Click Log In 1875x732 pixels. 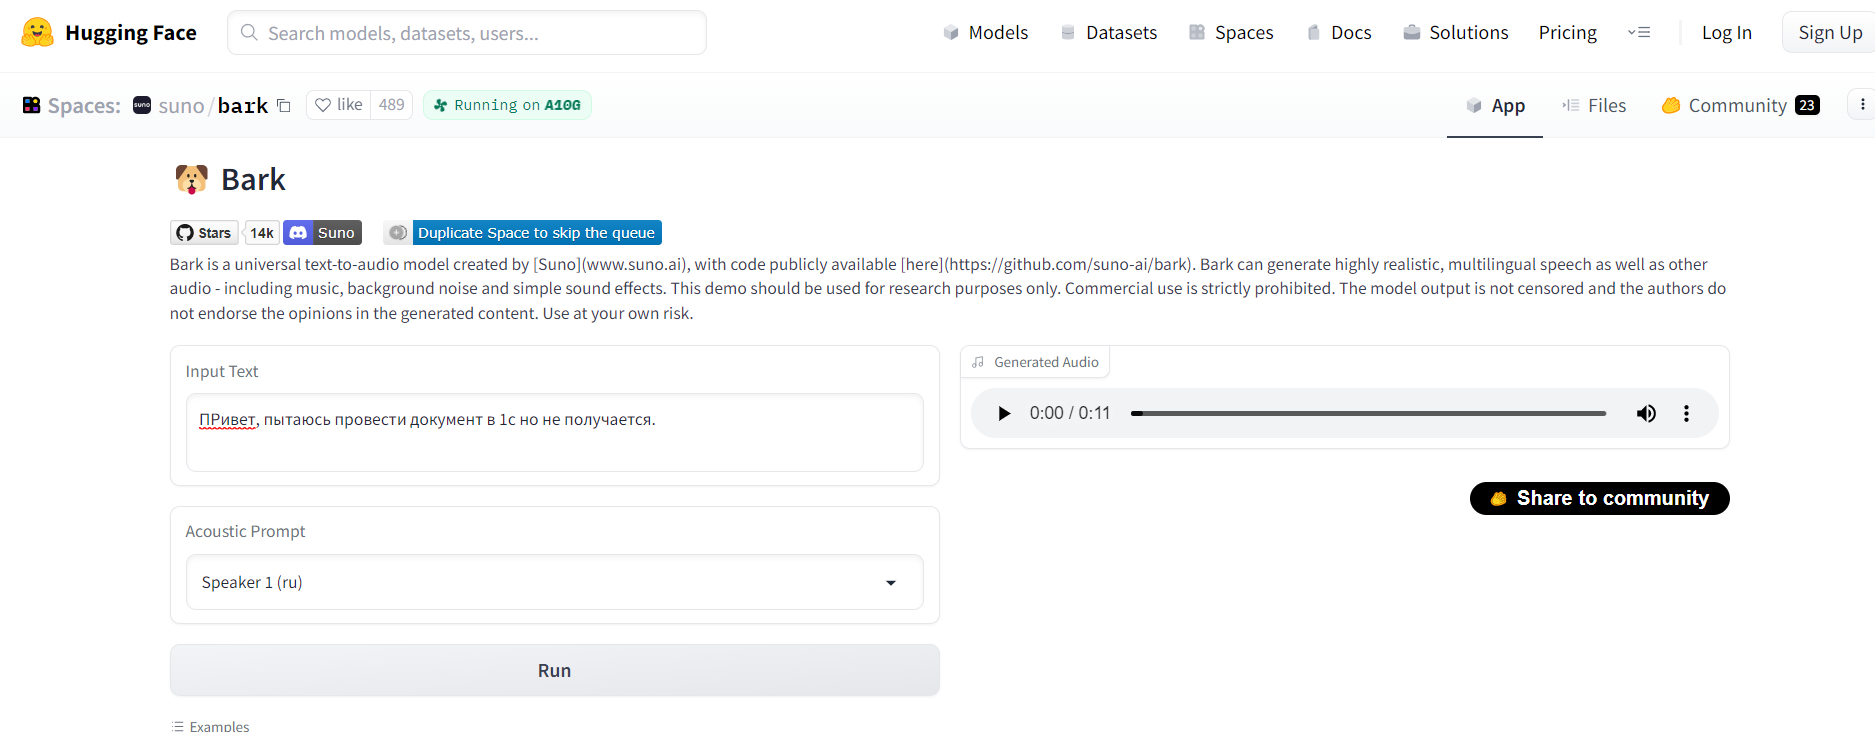tap(1727, 33)
